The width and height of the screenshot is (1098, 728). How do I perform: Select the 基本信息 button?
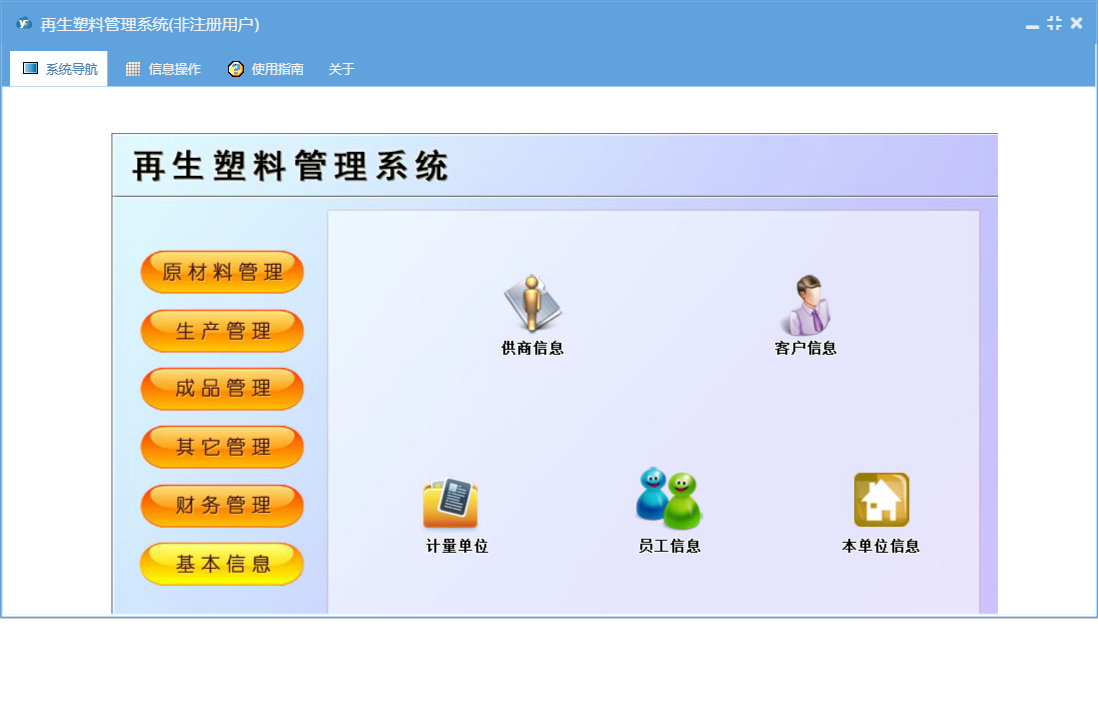tap(222, 564)
